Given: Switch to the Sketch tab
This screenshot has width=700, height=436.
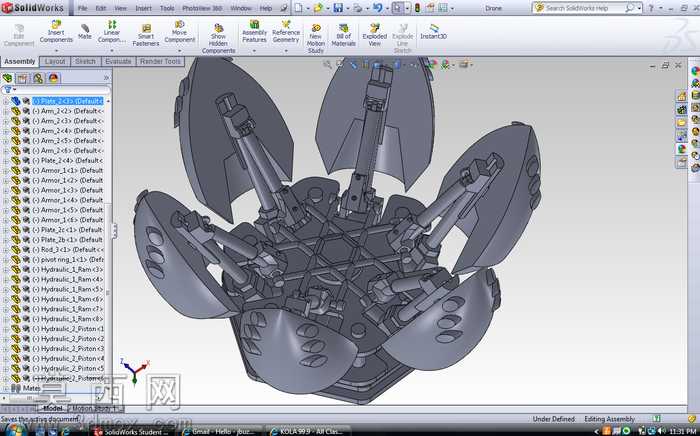Looking at the screenshot, I should (85, 62).
